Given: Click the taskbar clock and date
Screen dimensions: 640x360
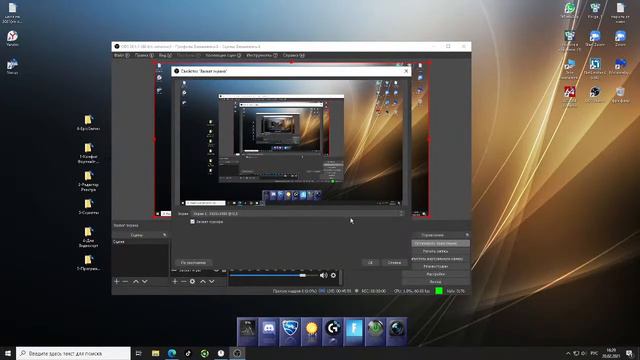Looking at the screenshot, I should 611,353.
